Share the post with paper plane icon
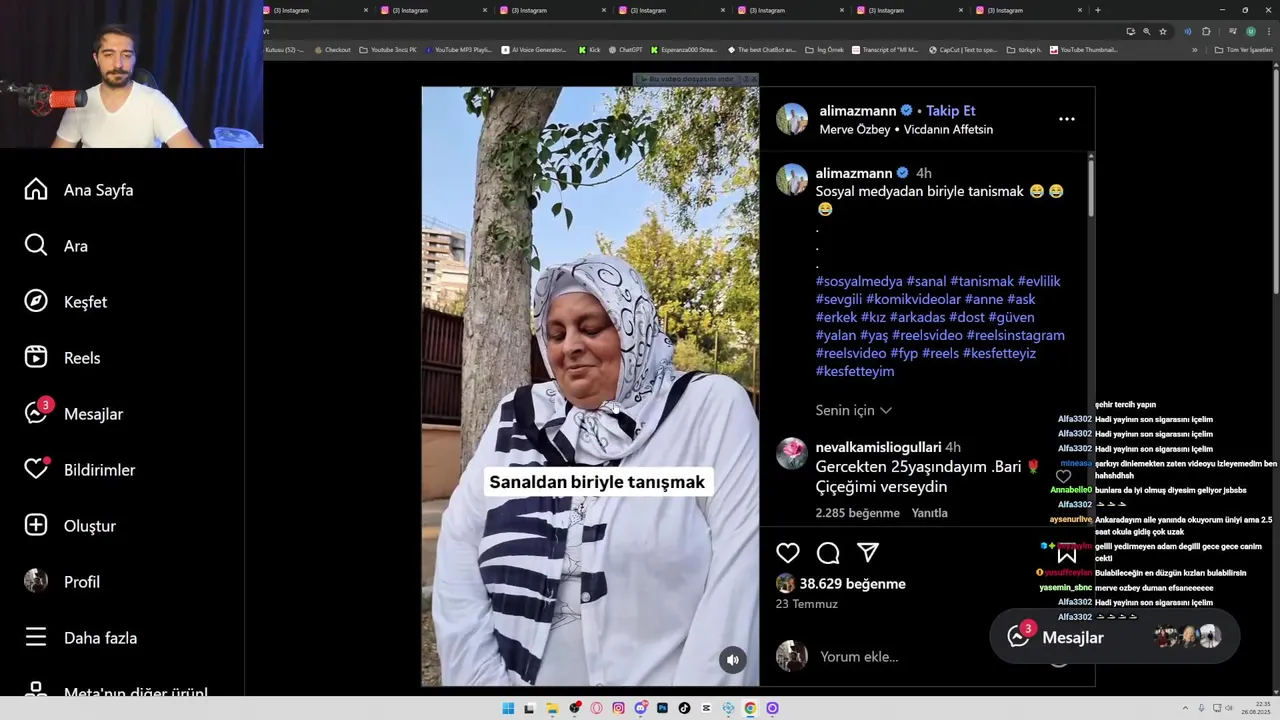The width and height of the screenshot is (1280, 720). 868,553
